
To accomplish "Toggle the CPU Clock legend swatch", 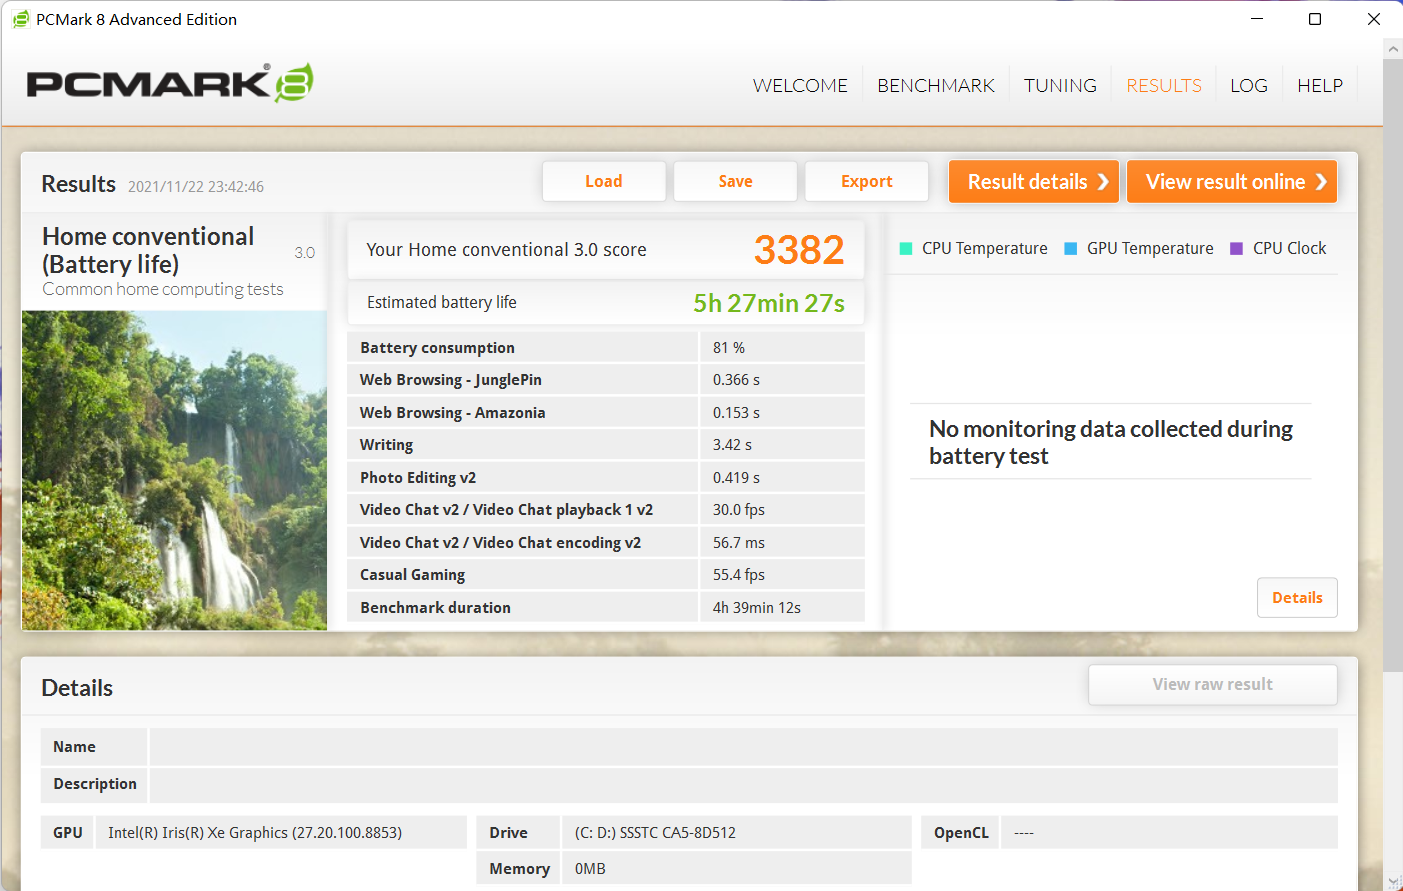I will pos(1236,249).
